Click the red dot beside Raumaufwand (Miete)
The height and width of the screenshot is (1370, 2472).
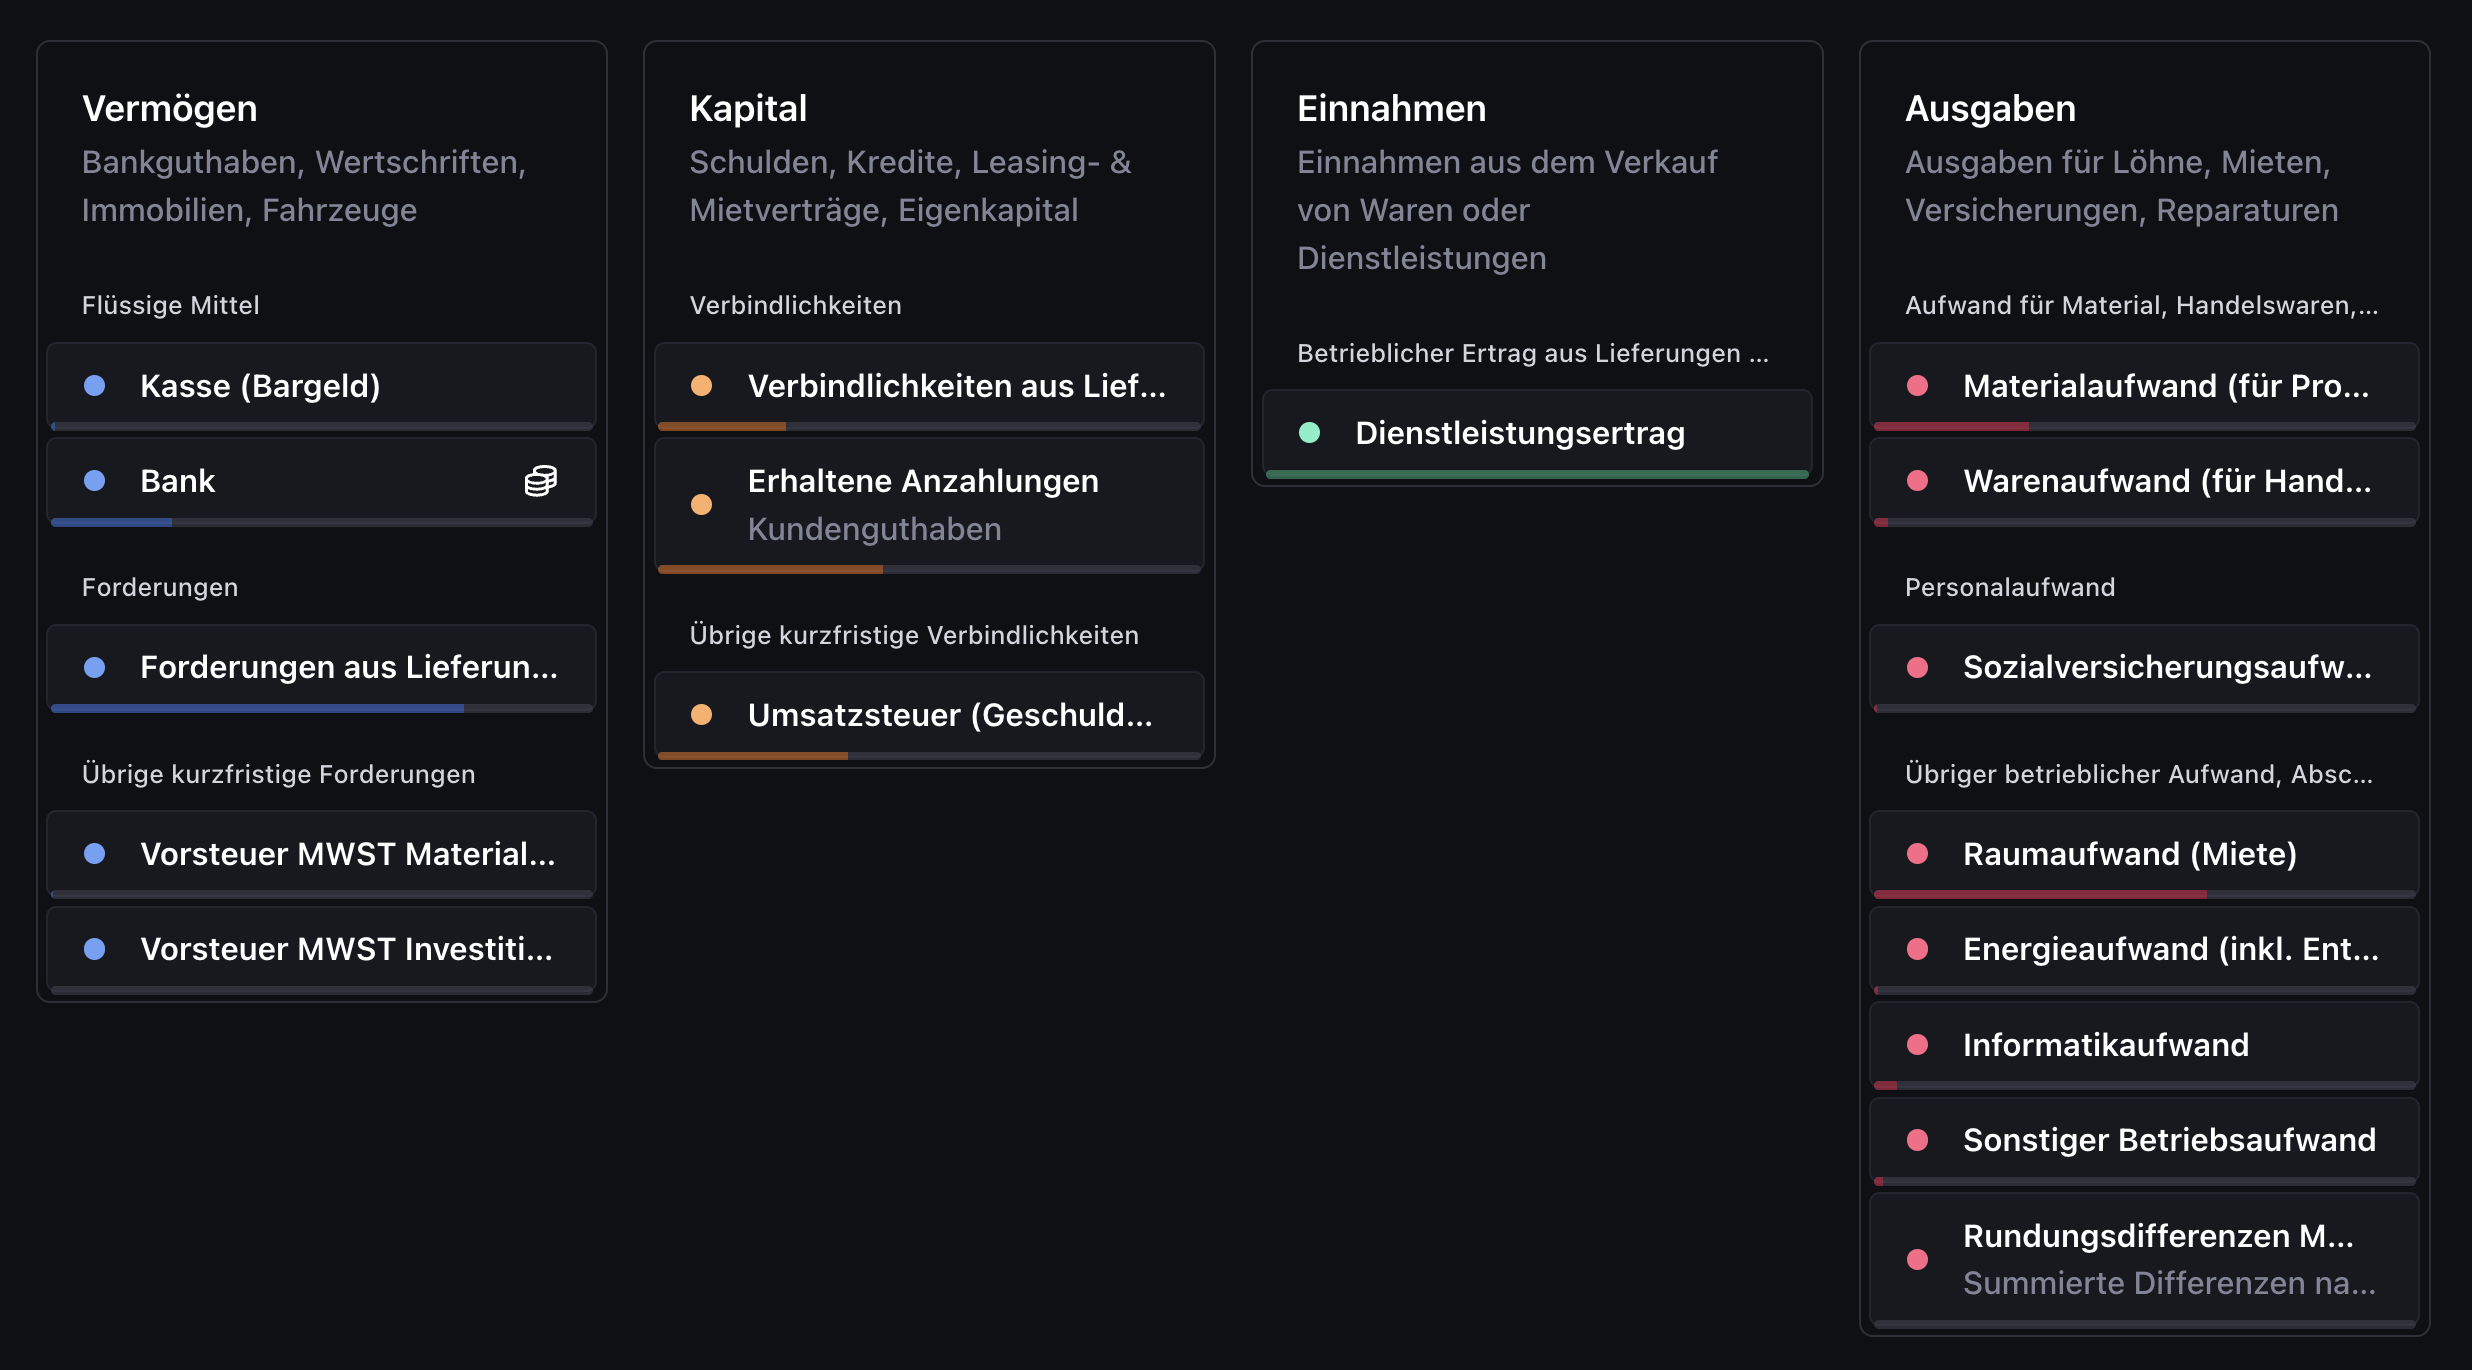[x=1917, y=854]
